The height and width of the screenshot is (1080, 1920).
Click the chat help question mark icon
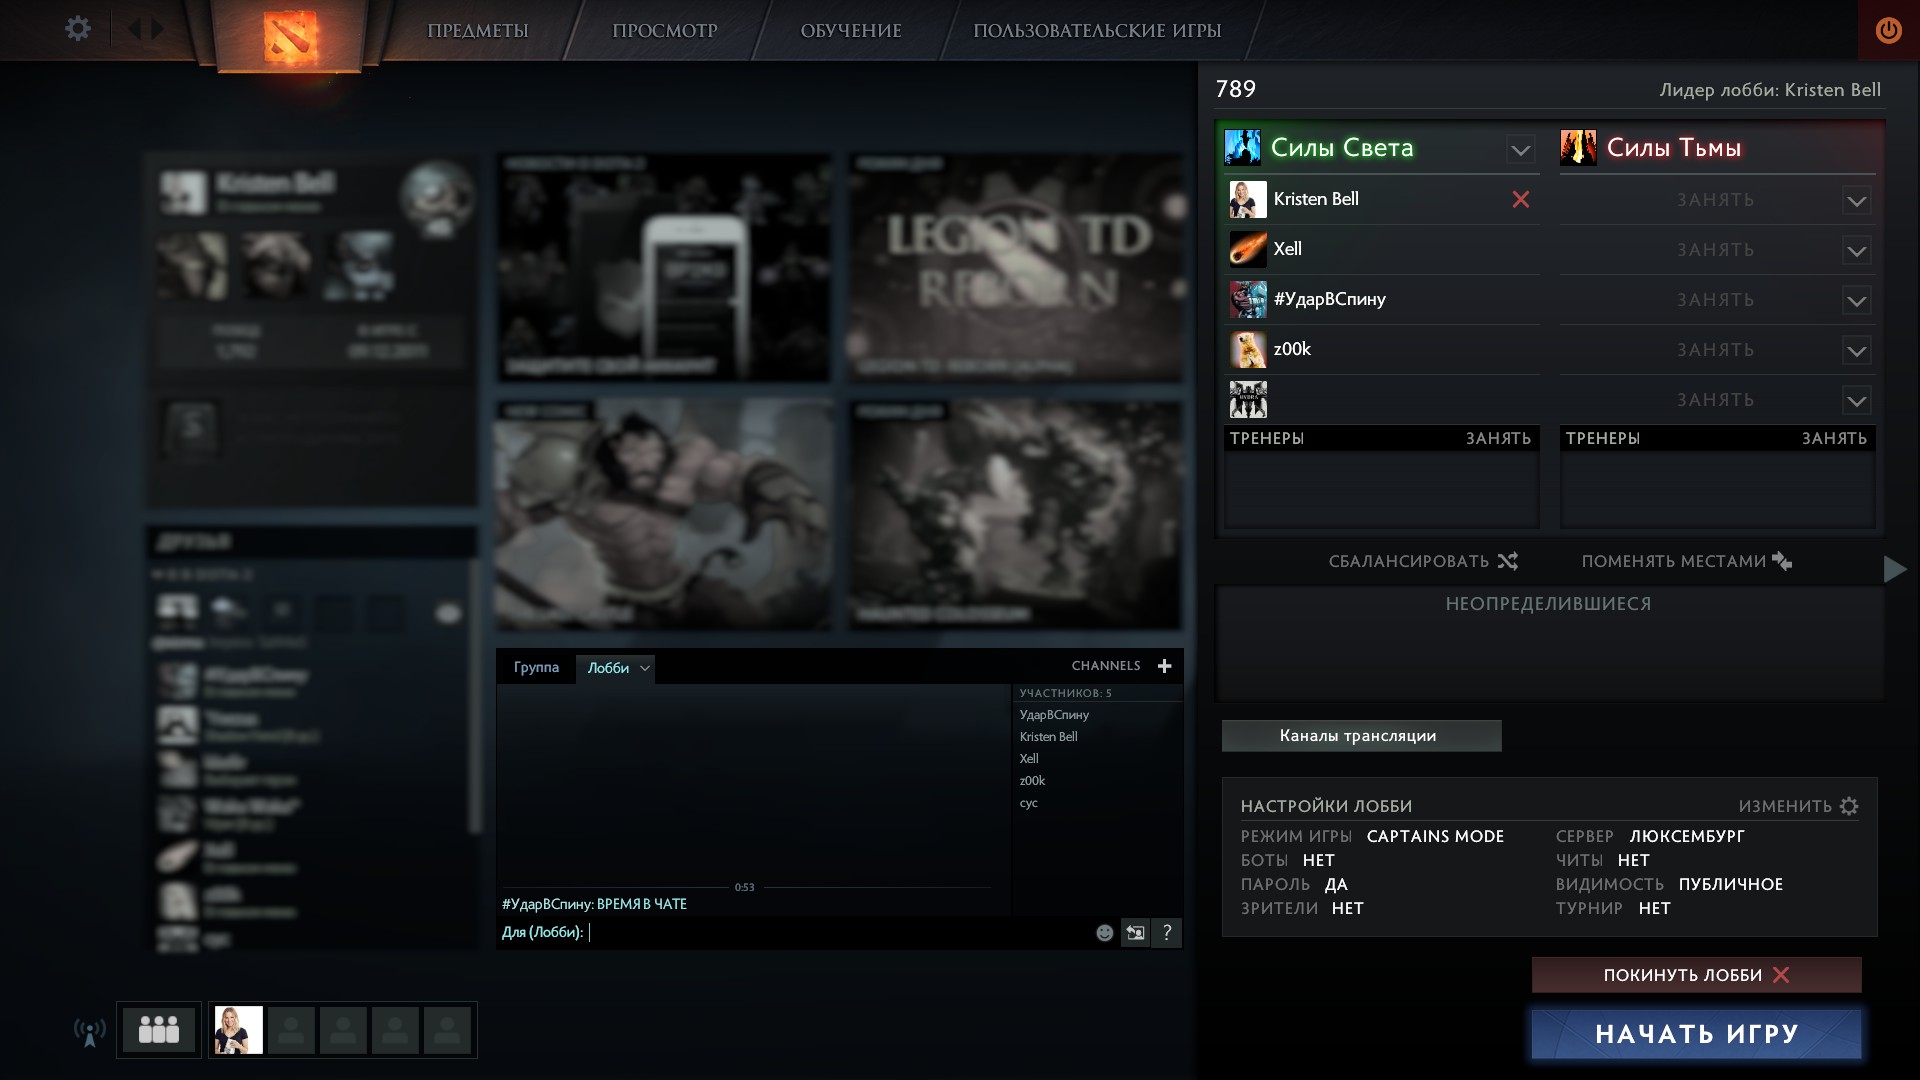pos(1166,933)
